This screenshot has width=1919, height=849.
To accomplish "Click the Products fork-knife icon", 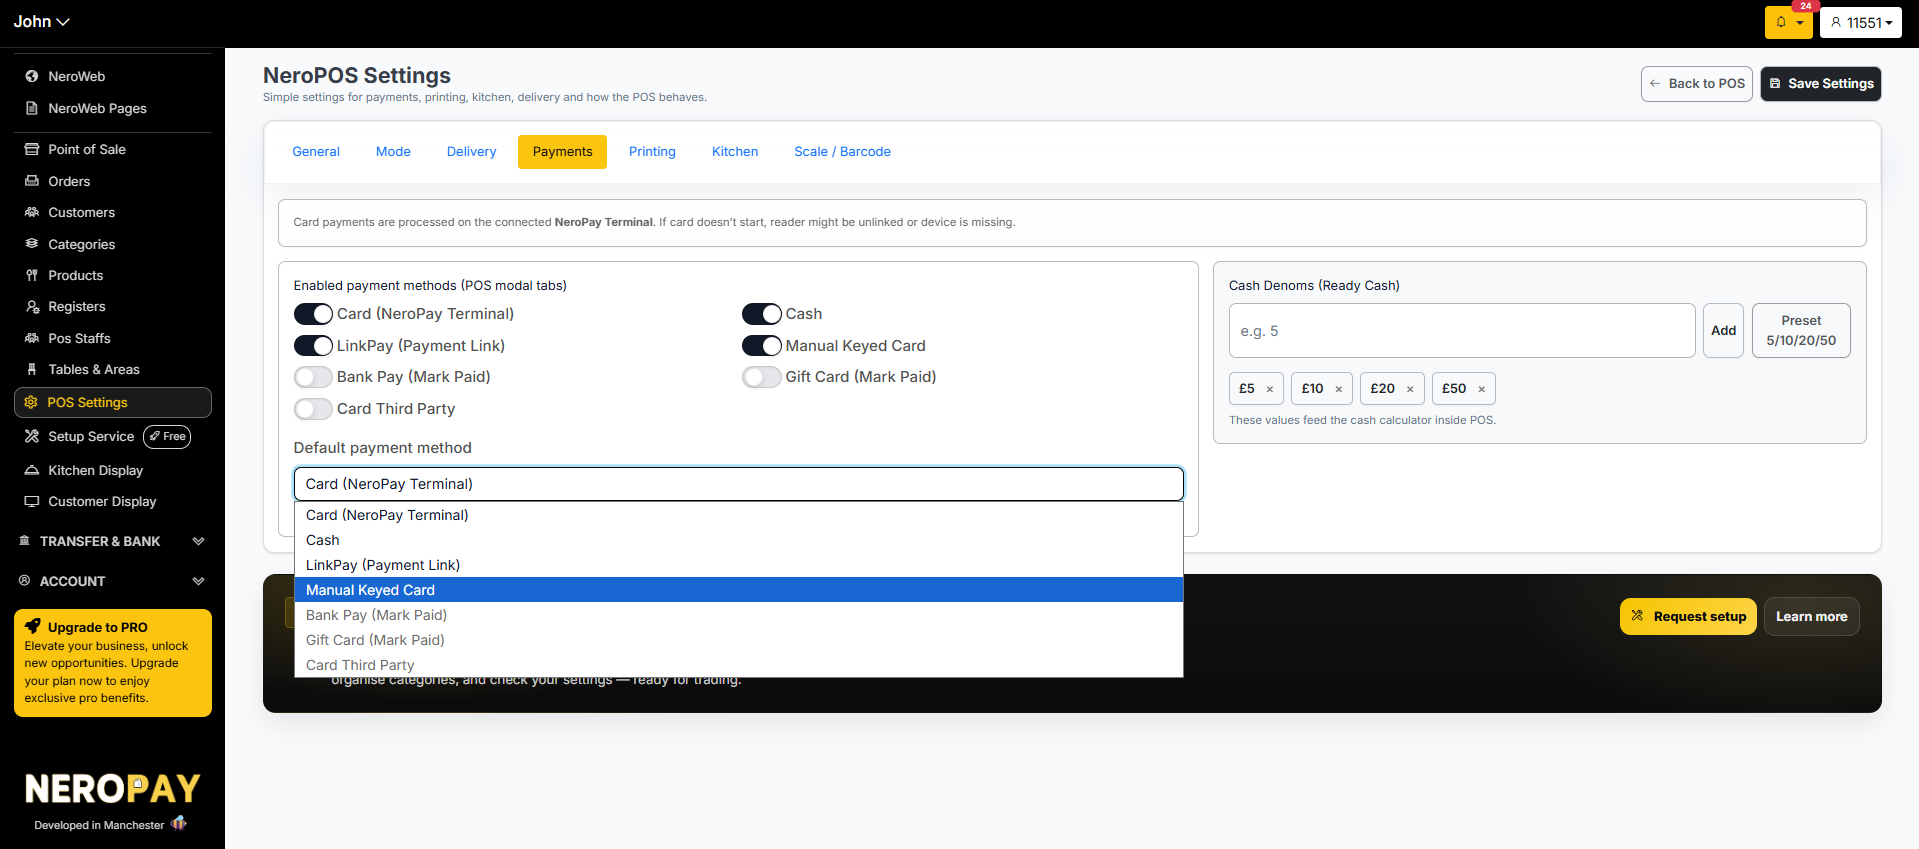I will coord(32,275).
